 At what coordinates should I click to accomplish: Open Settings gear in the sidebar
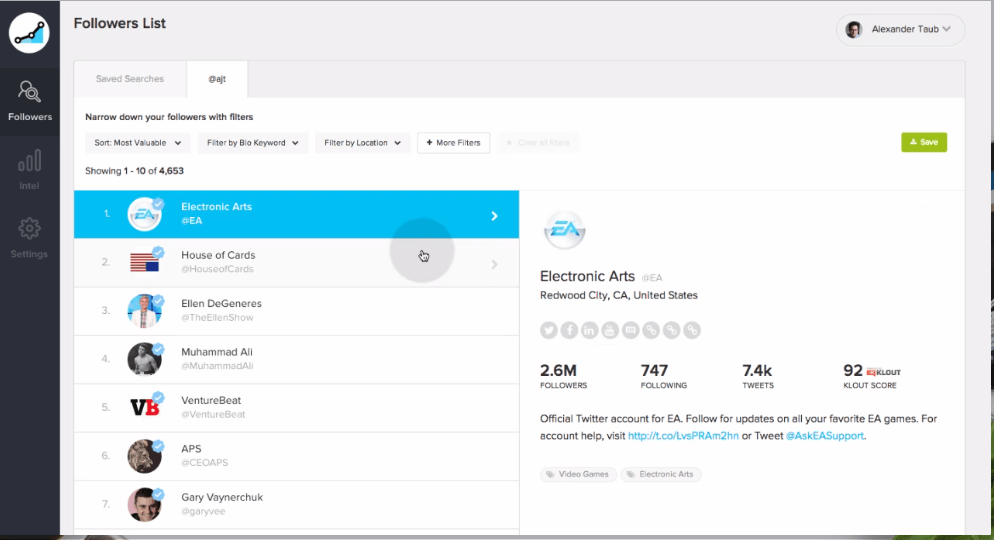(x=29, y=238)
